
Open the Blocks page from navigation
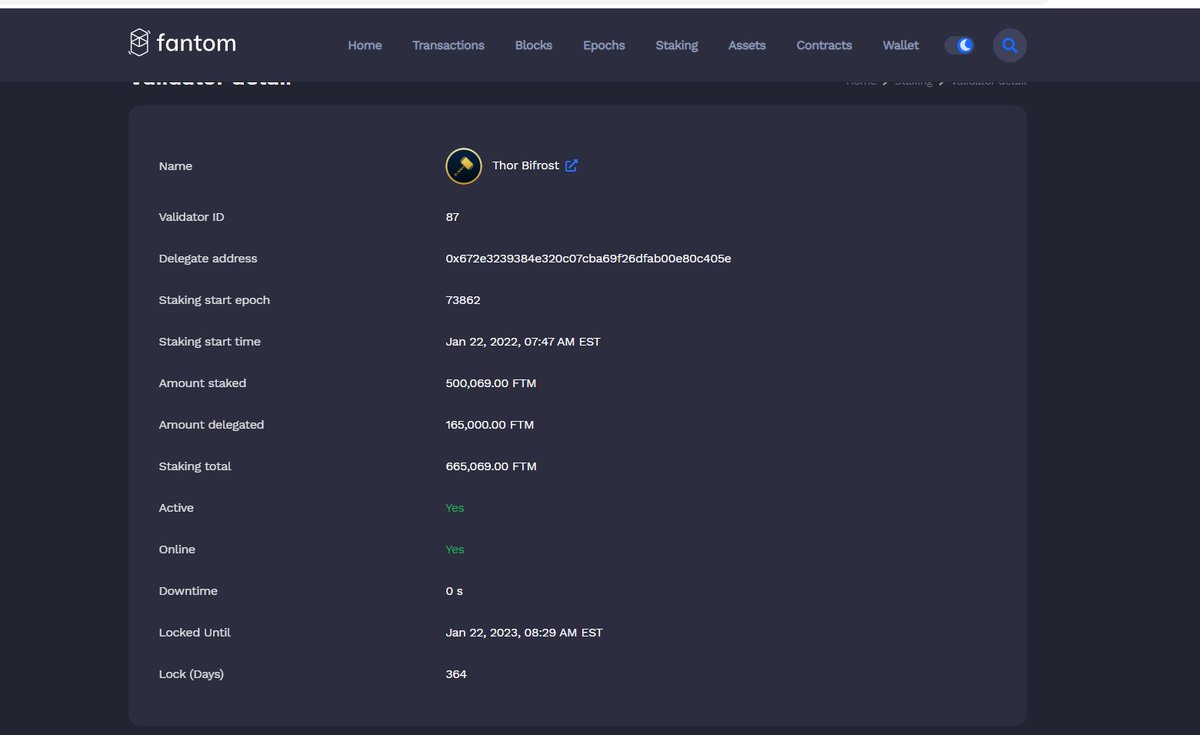pos(533,45)
